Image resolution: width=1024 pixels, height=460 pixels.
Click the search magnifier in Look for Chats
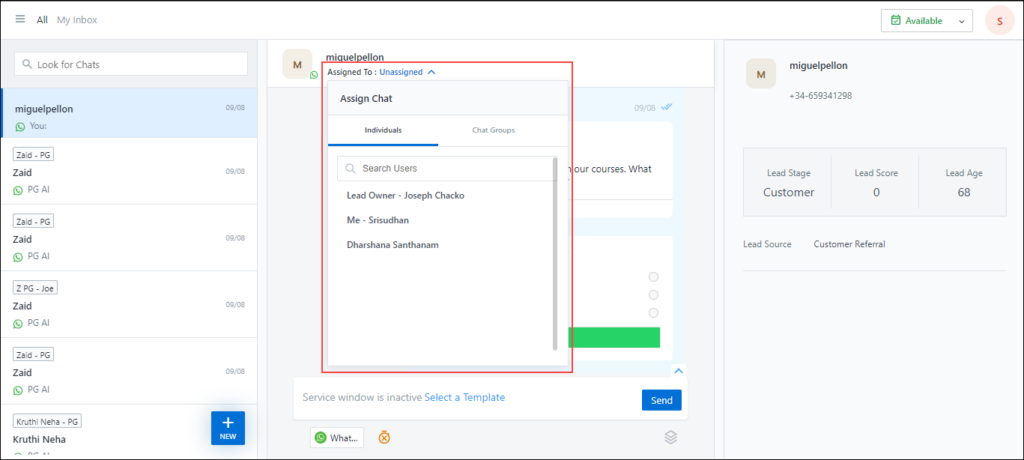coord(26,64)
